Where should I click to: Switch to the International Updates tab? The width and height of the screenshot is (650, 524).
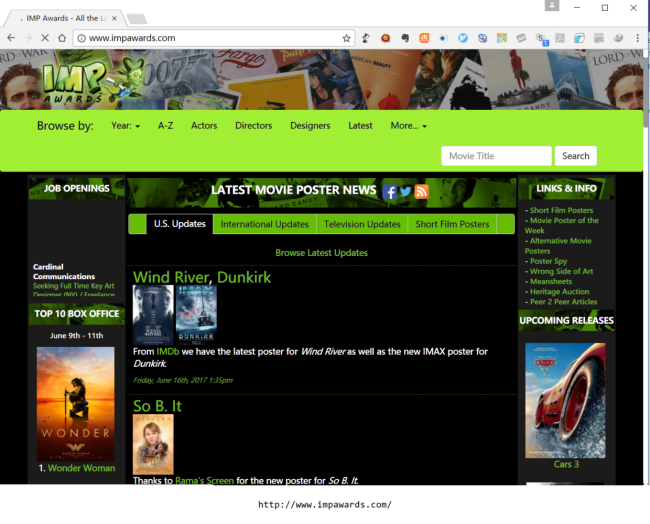coord(264,224)
